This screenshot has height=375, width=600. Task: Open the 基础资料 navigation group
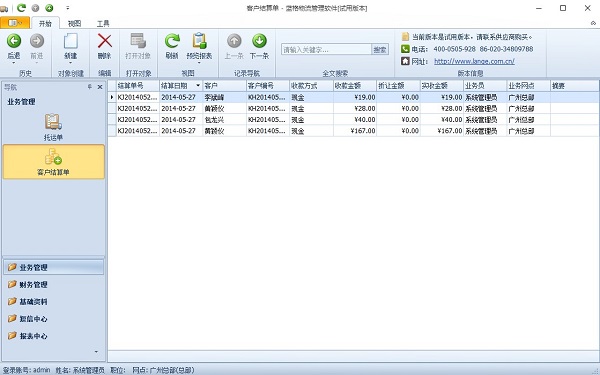(x=54, y=302)
